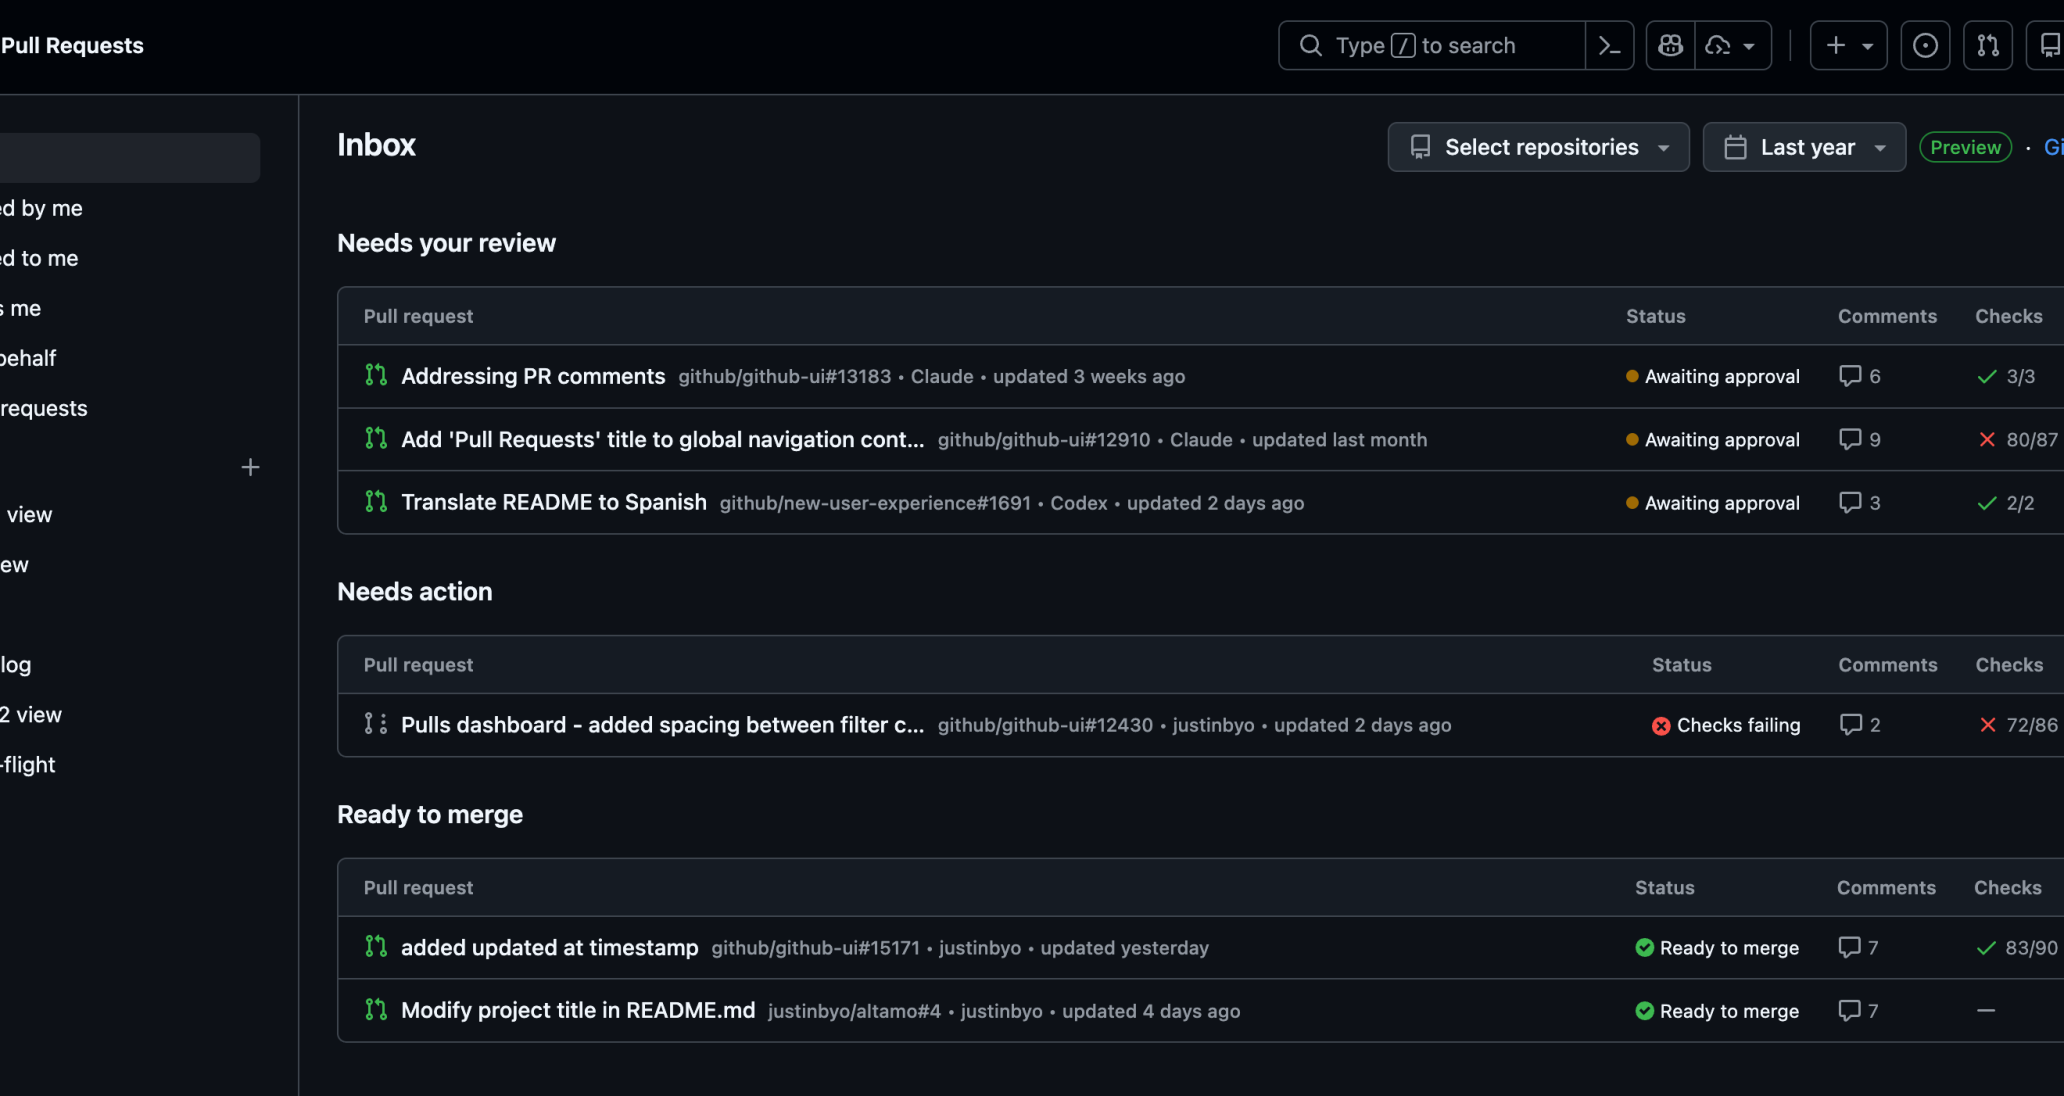This screenshot has height=1096, width=2064.
Task: Click the 2/2 passing checks indicator
Action: (x=2006, y=502)
